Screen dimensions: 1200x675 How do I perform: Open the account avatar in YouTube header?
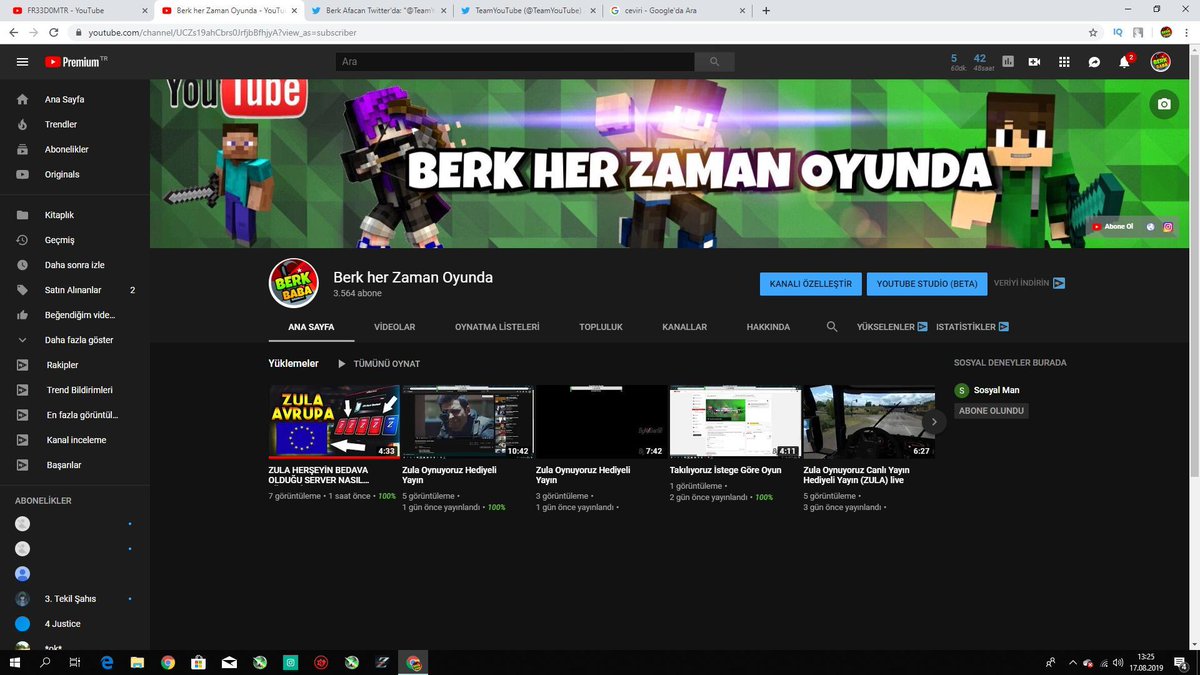[1161, 62]
